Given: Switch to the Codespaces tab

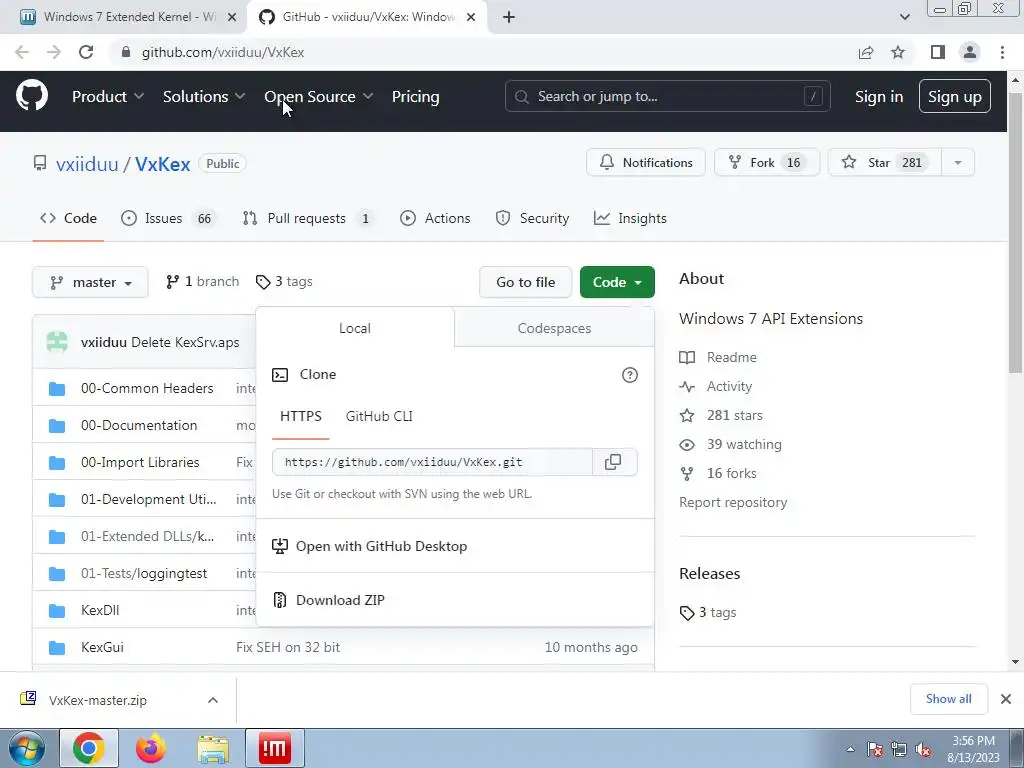Looking at the screenshot, I should [554, 328].
